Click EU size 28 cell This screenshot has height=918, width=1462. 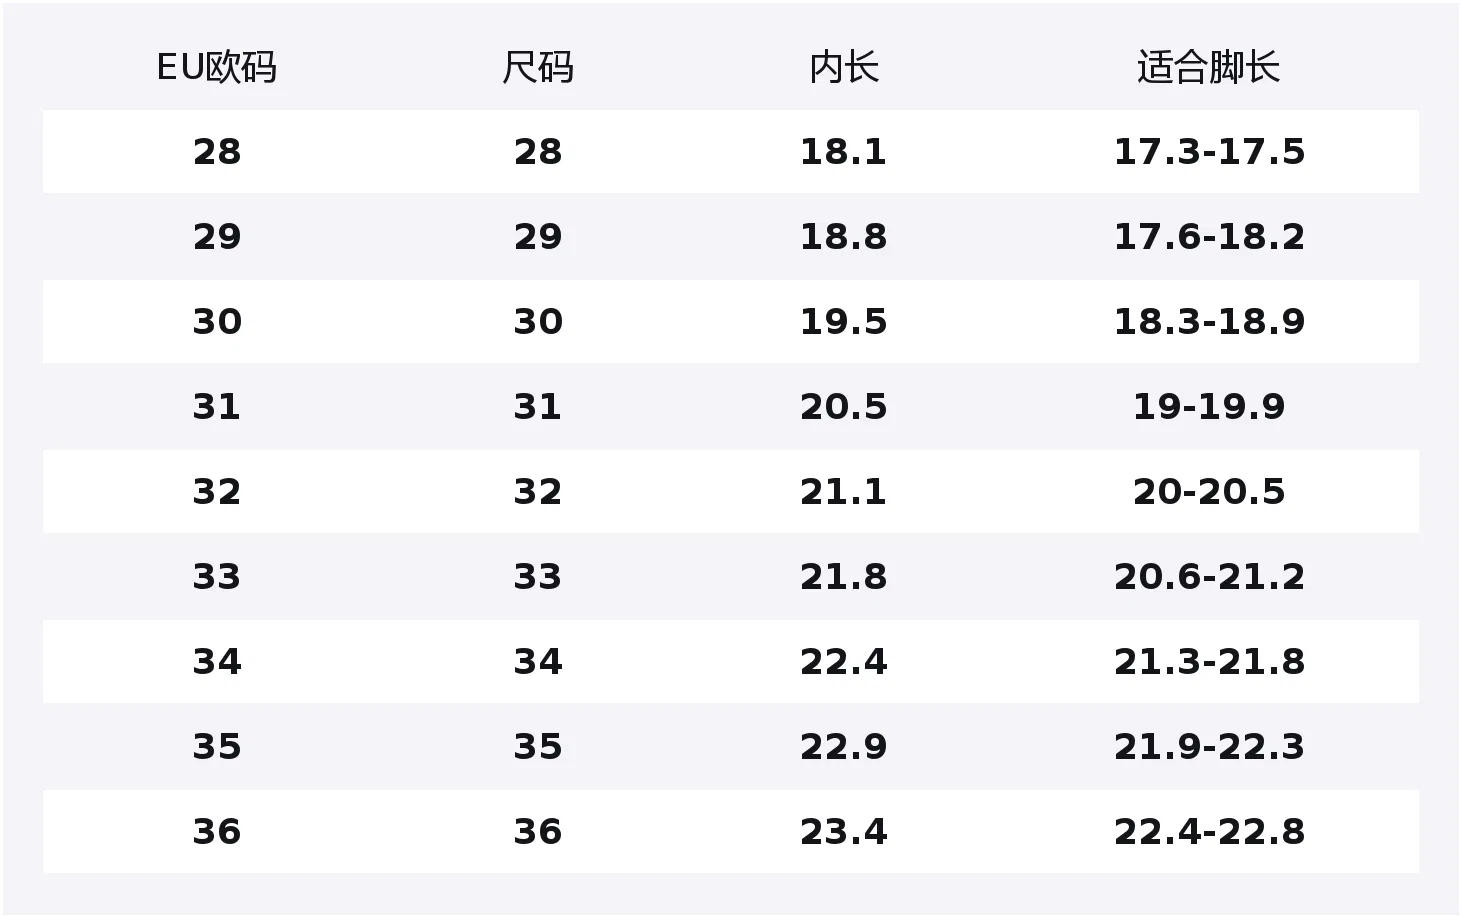pos(217,152)
